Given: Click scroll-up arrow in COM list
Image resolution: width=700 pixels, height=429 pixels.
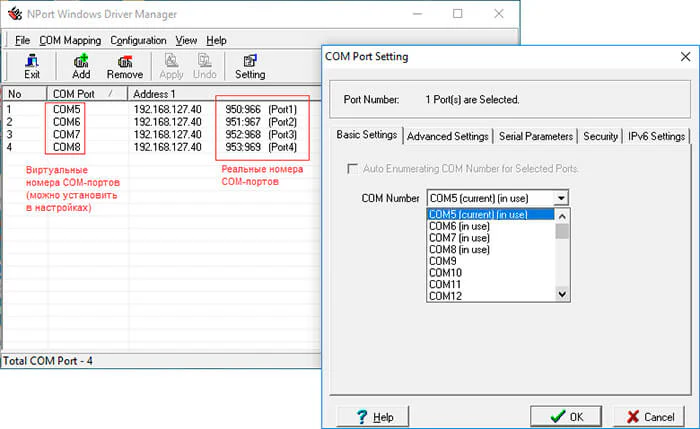Looking at the screenshot, I should point(562,216).
